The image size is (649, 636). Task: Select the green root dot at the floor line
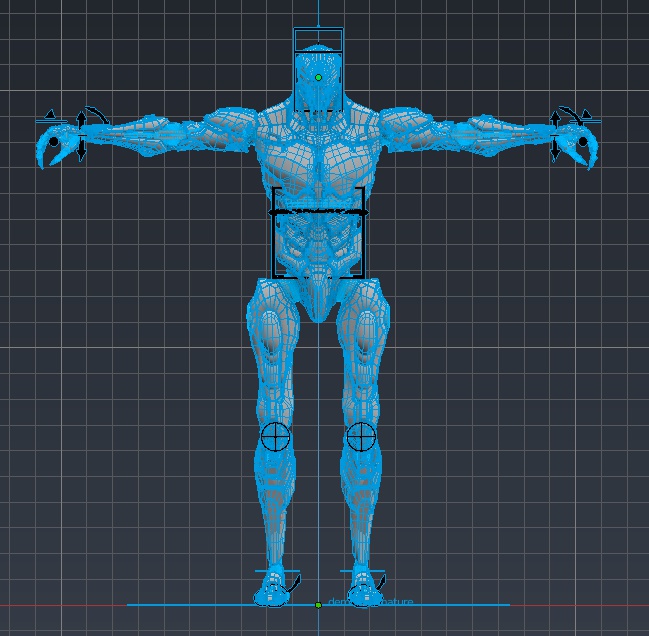pos(318,605)
